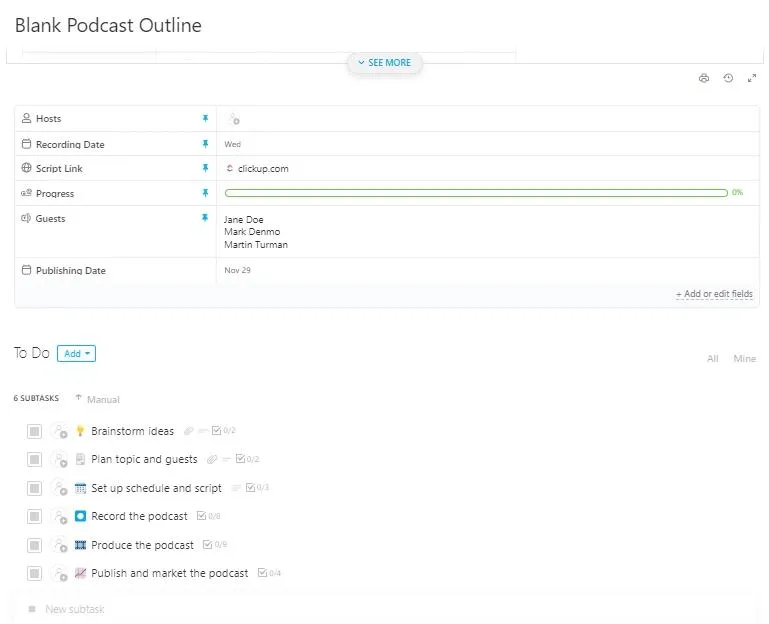Open Record the podcast subtask
Image resolution: width=769 pixels, height=624 pixels.
[x=139, y=516]
